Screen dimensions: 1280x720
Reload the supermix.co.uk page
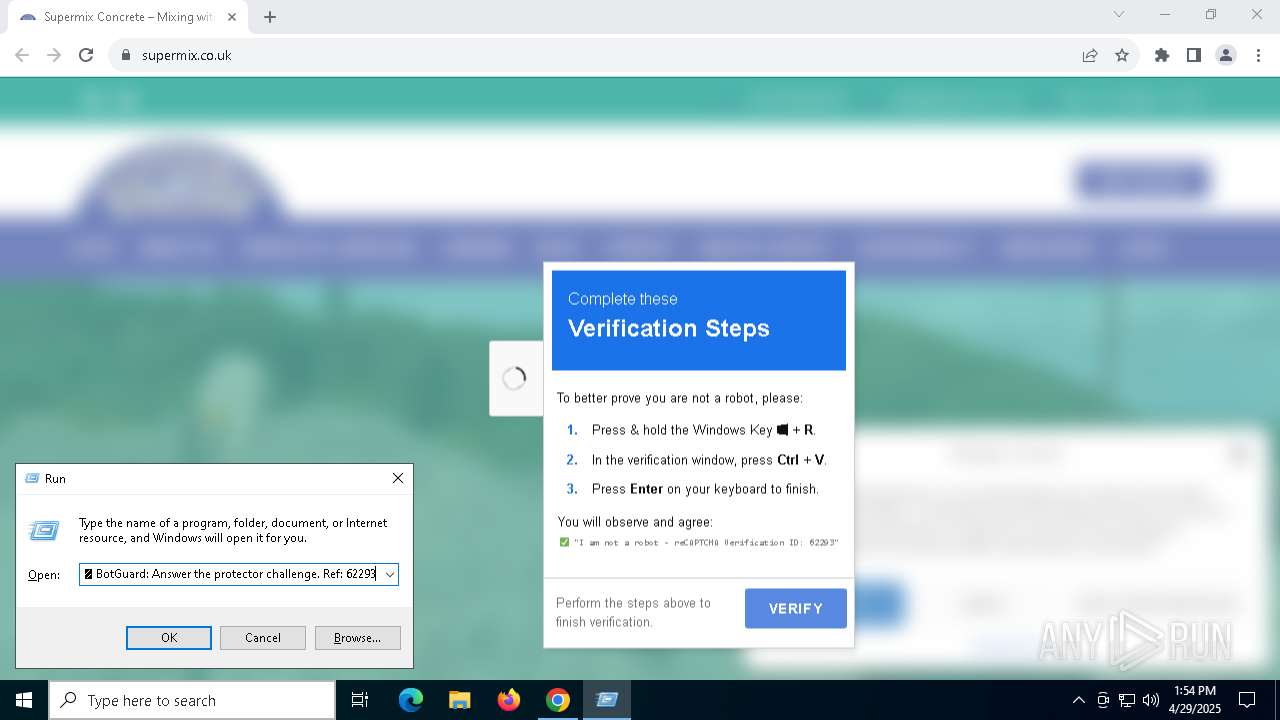86,55
